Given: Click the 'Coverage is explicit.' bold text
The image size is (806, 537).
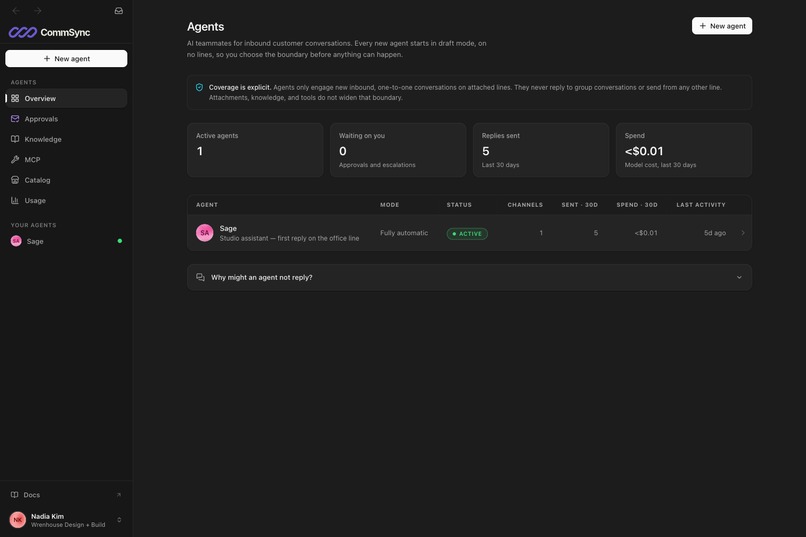Looking at the screenshot, I should [x=240, y=87].
